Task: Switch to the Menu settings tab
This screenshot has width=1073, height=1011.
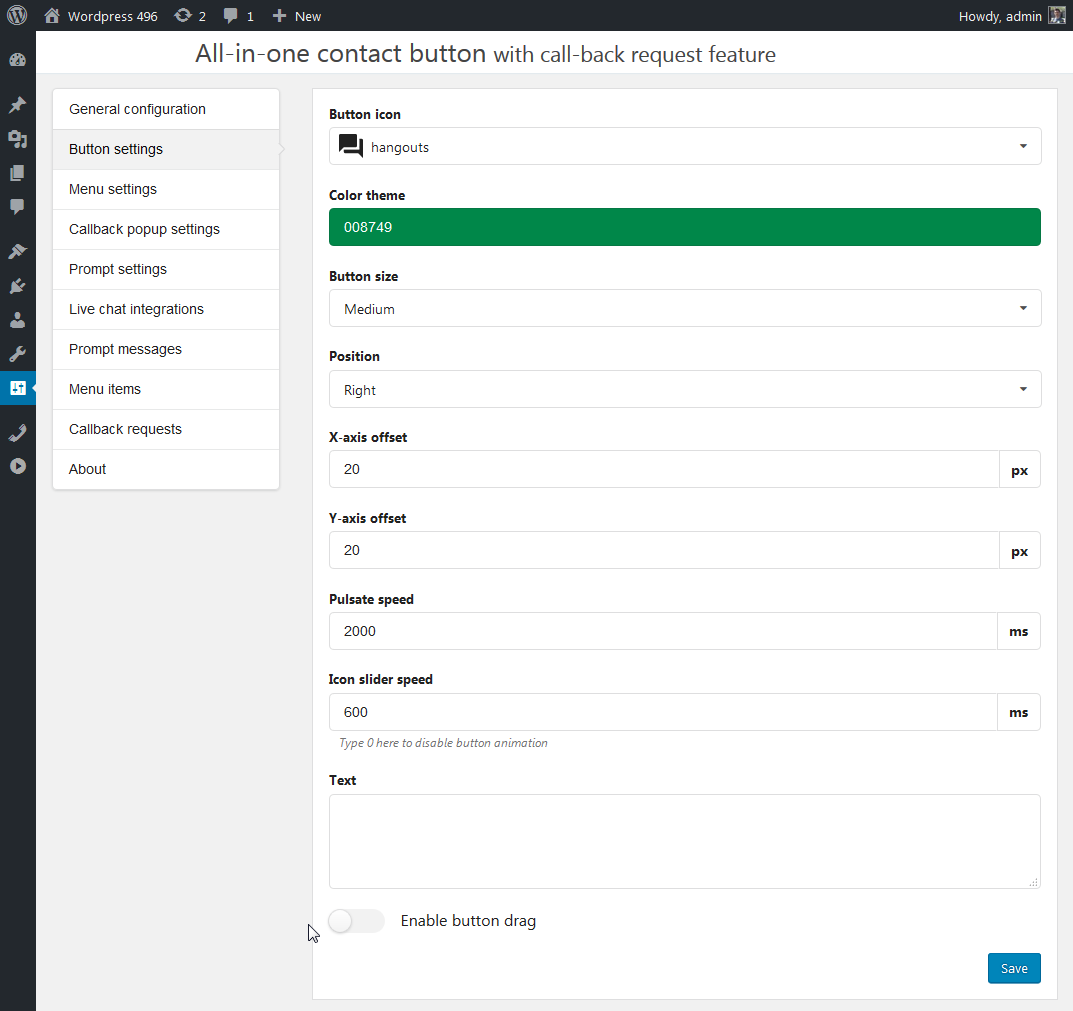Action: click(x=113, y=189)
